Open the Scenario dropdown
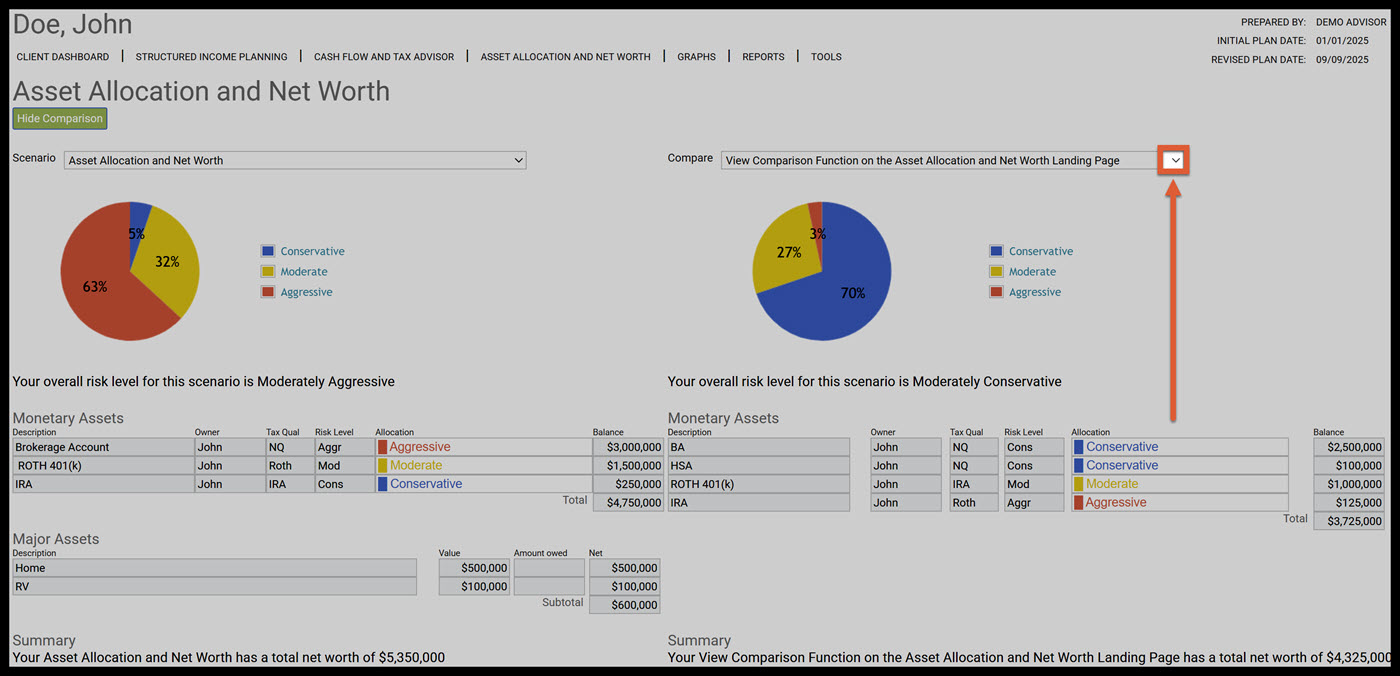 [x=295, y=160]
